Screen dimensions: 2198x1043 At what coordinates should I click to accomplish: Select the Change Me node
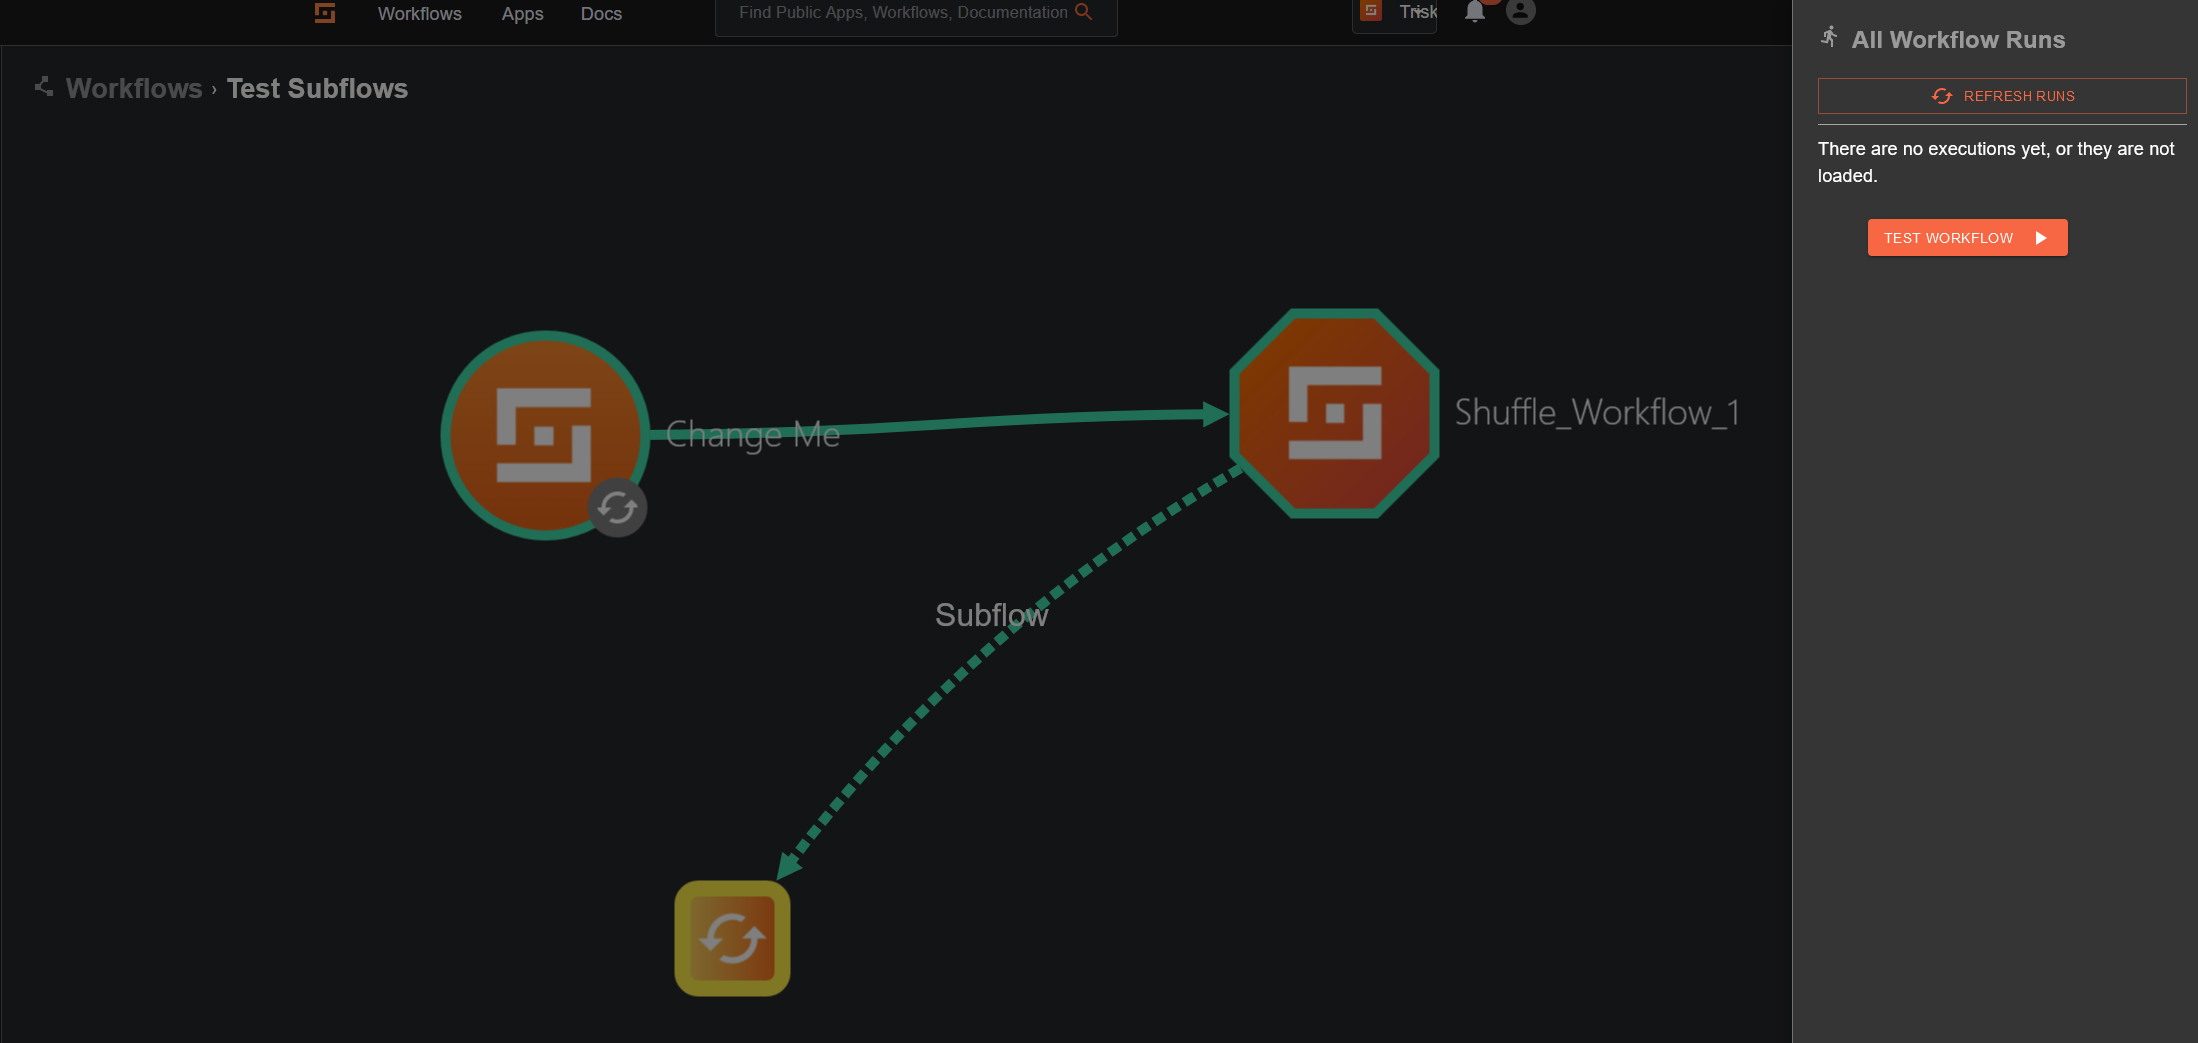coord(545,435)
